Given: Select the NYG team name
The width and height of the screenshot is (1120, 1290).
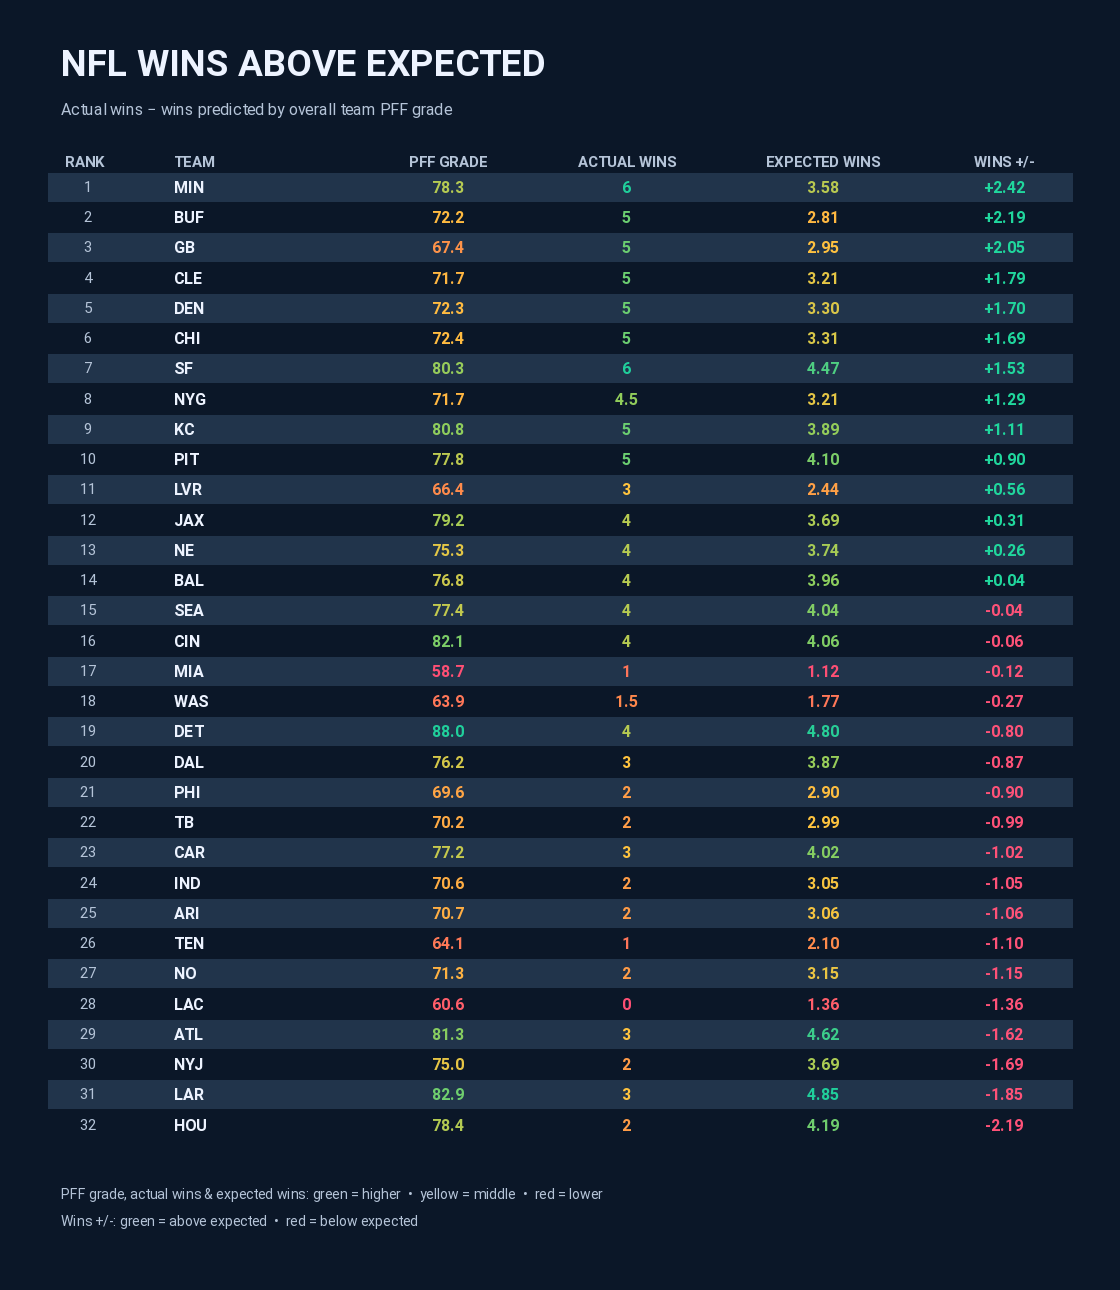Looking at the screenshot, I should (190, 399).
